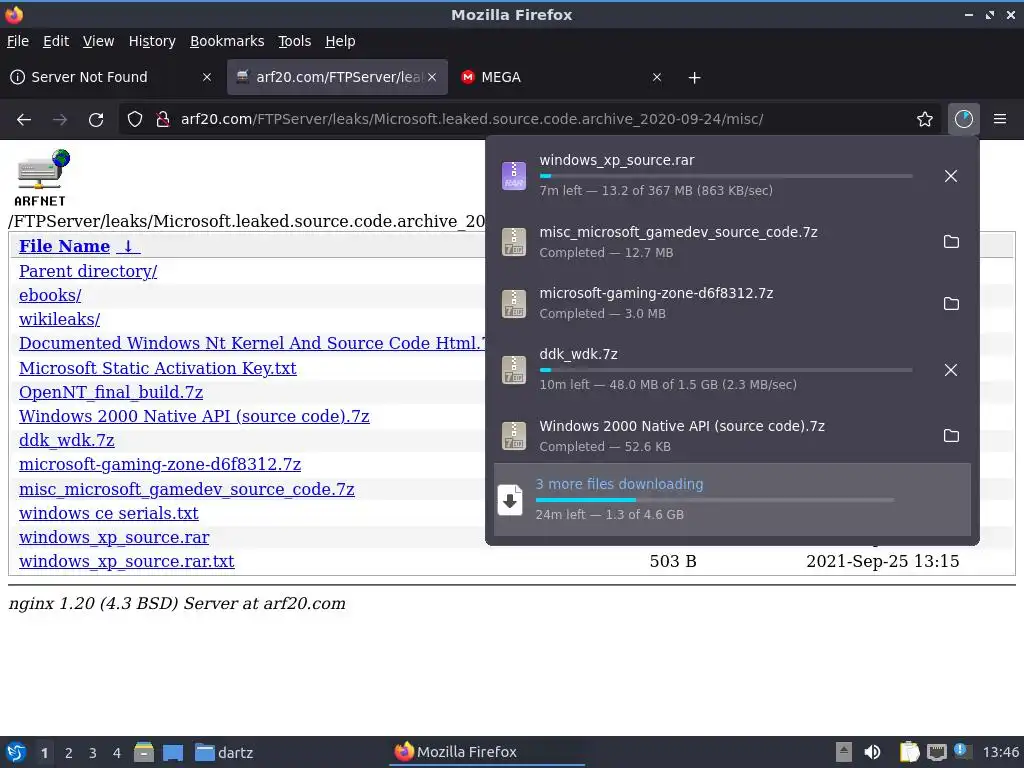1024x768 pixels.
Task: Open the Tools menu
Action: click(295, 41)
